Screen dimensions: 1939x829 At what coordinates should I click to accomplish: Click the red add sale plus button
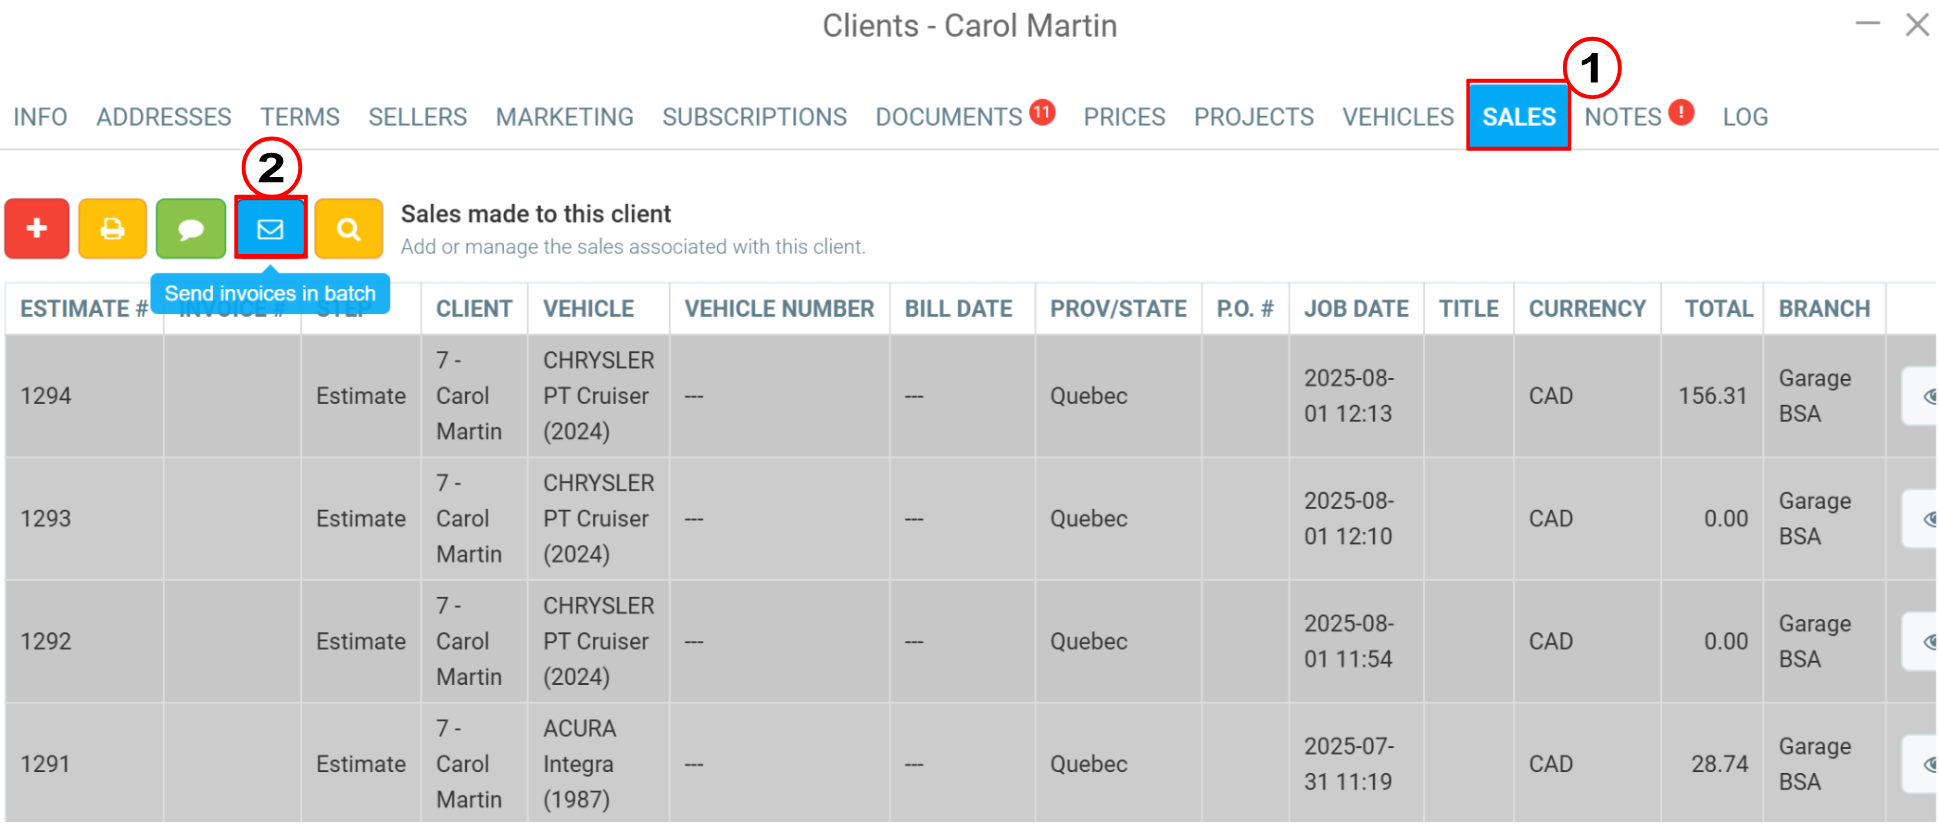(37, 229)
